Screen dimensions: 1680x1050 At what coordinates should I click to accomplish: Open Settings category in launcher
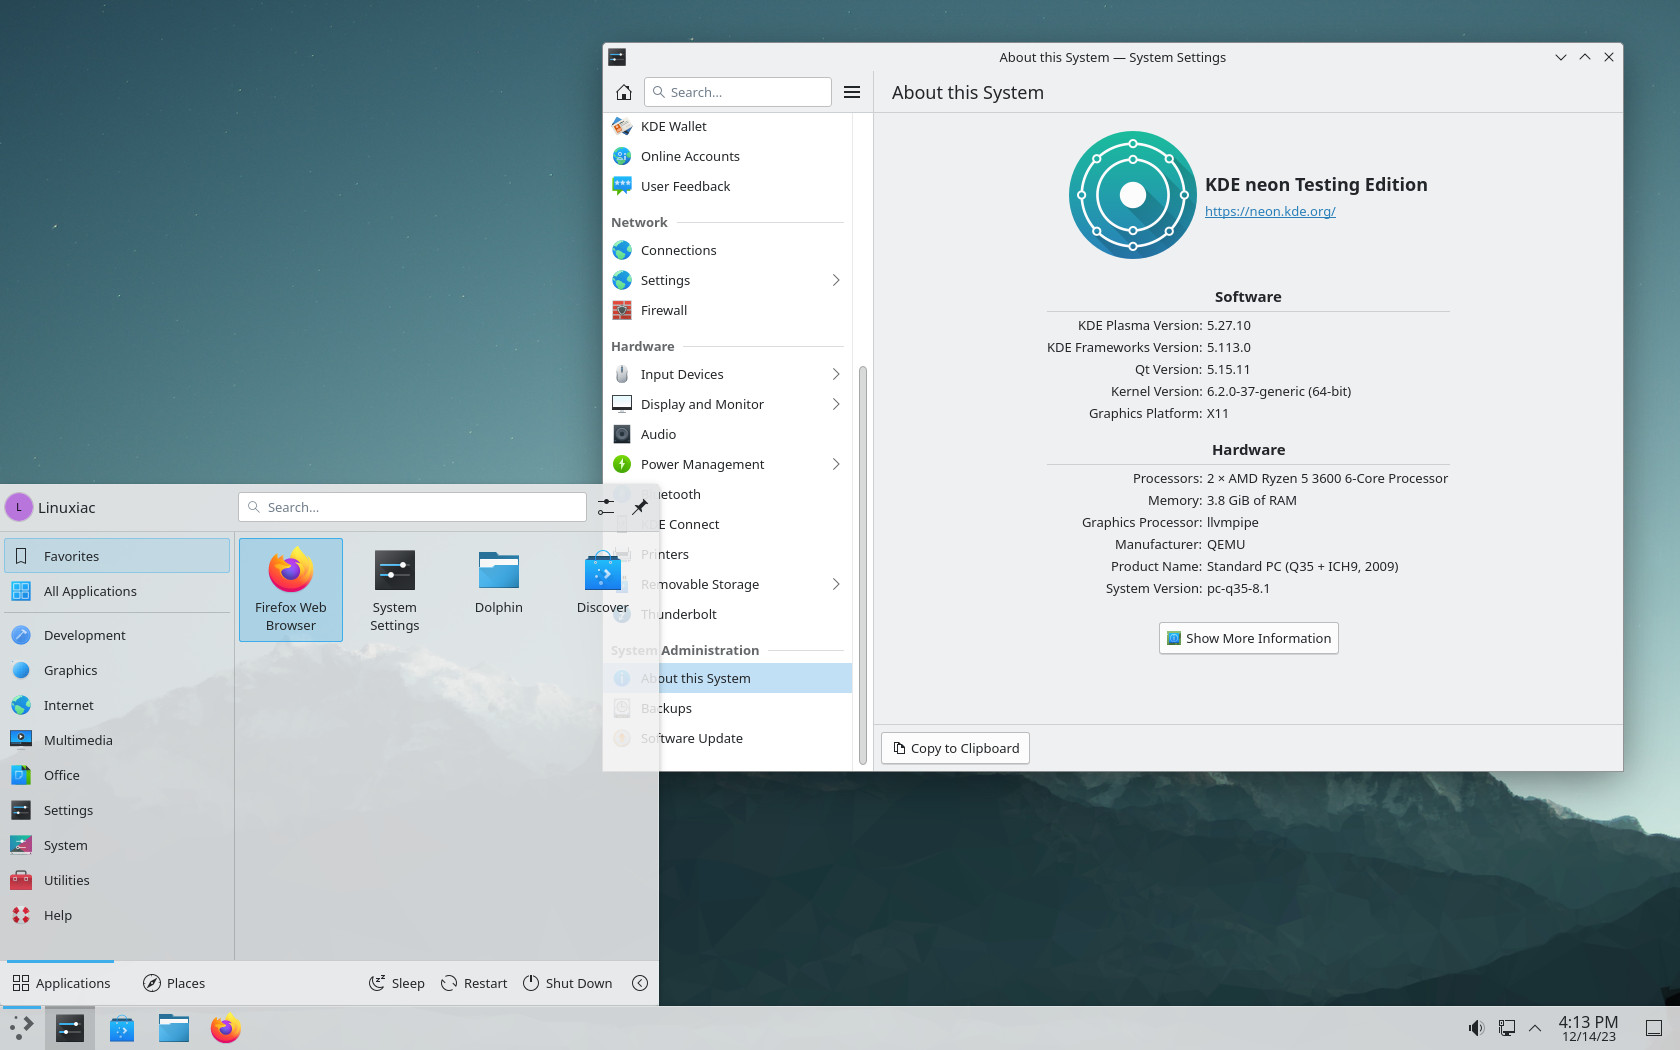[x=117, y=810]
